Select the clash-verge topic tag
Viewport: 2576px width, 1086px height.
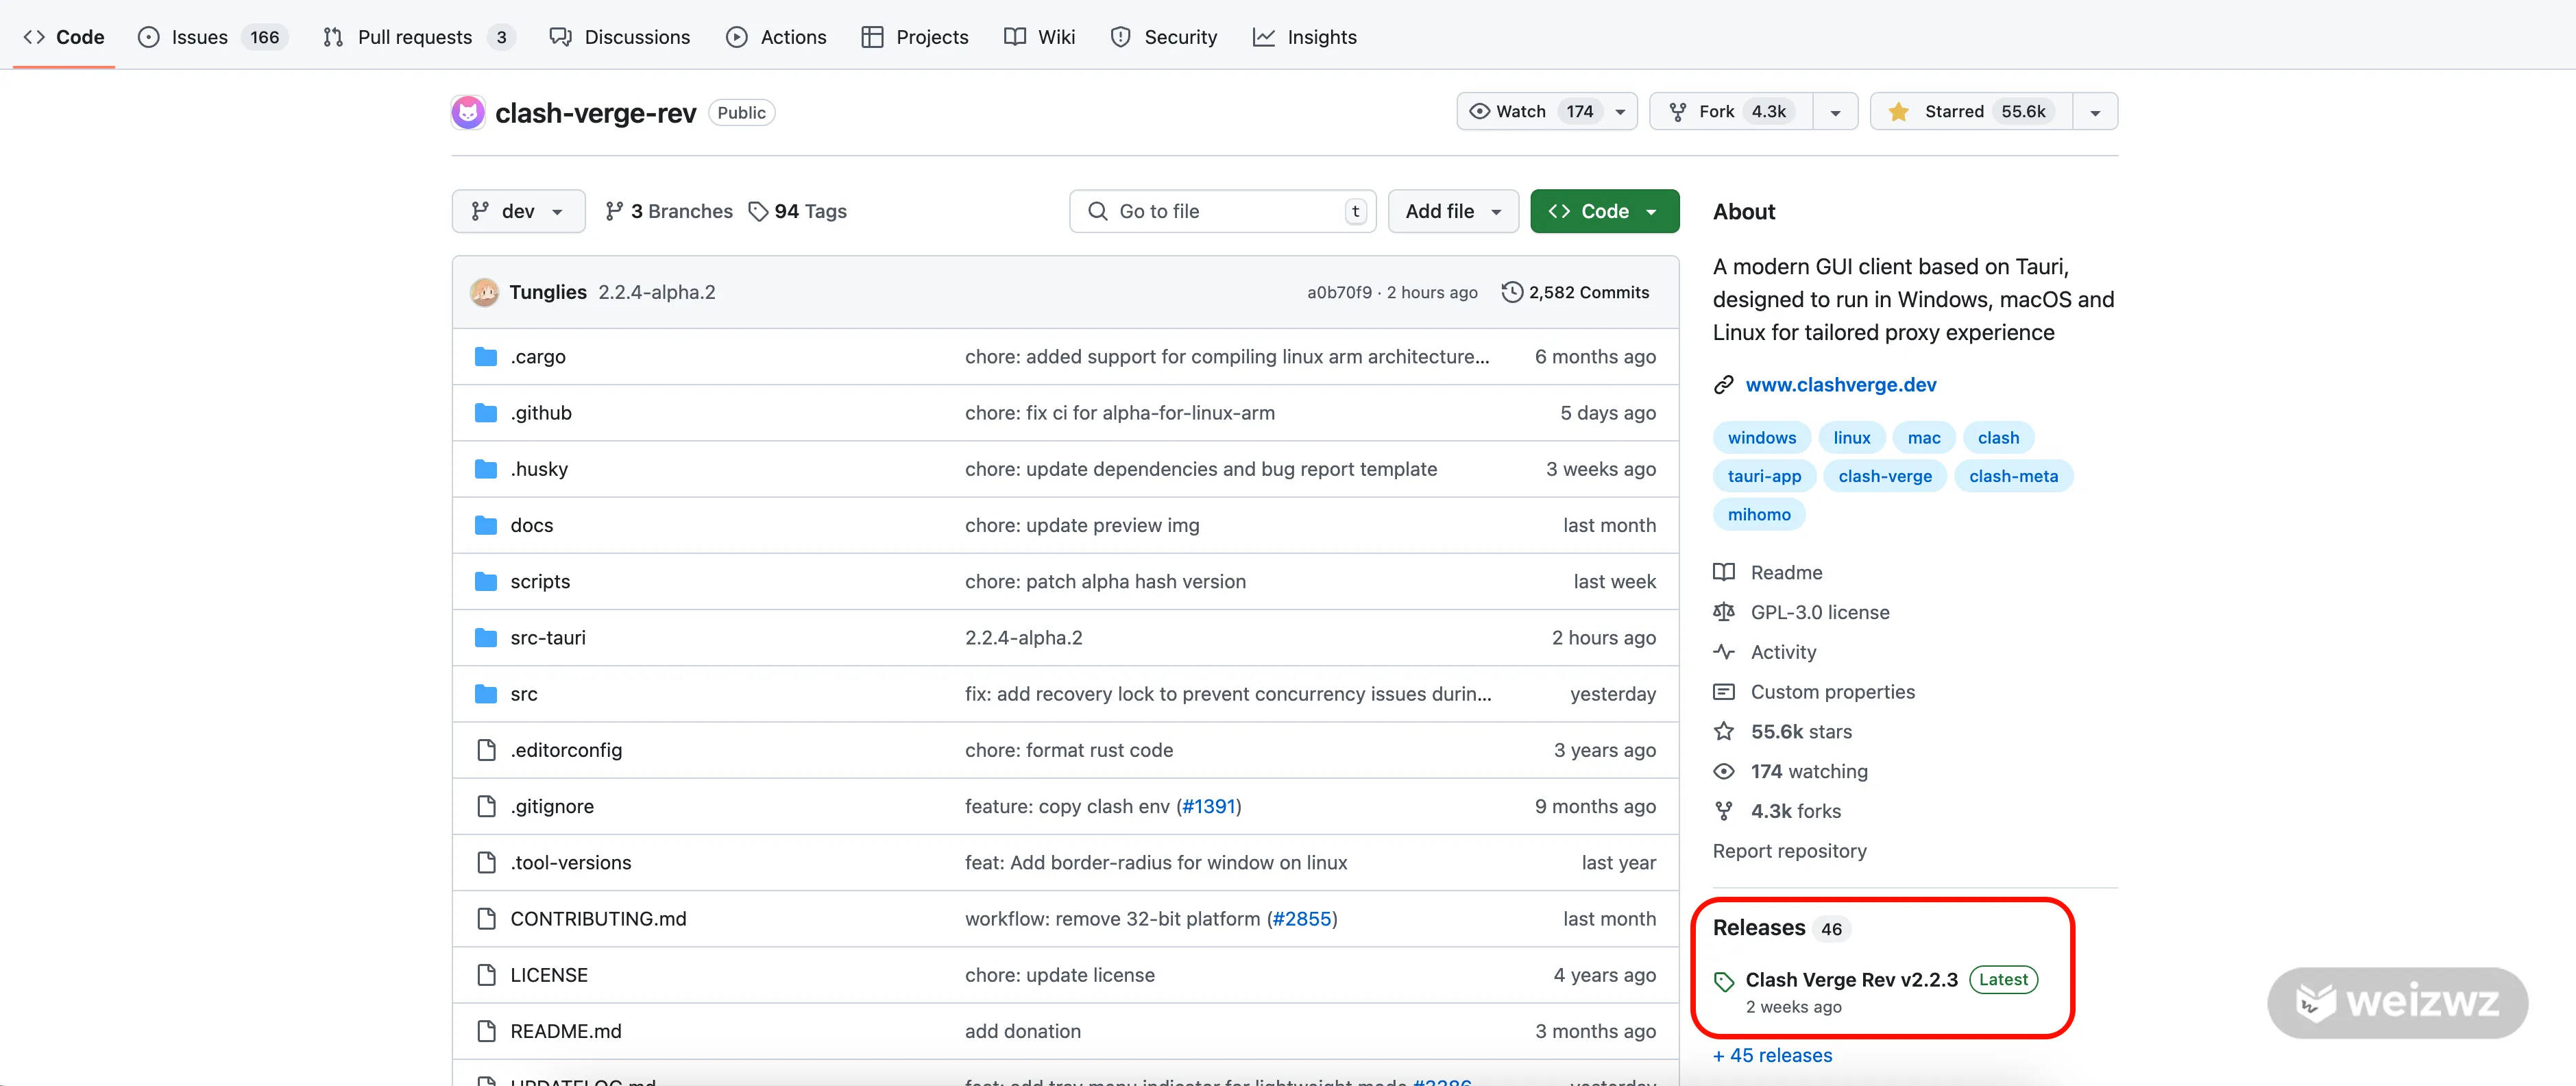(x=1885, y=476)
